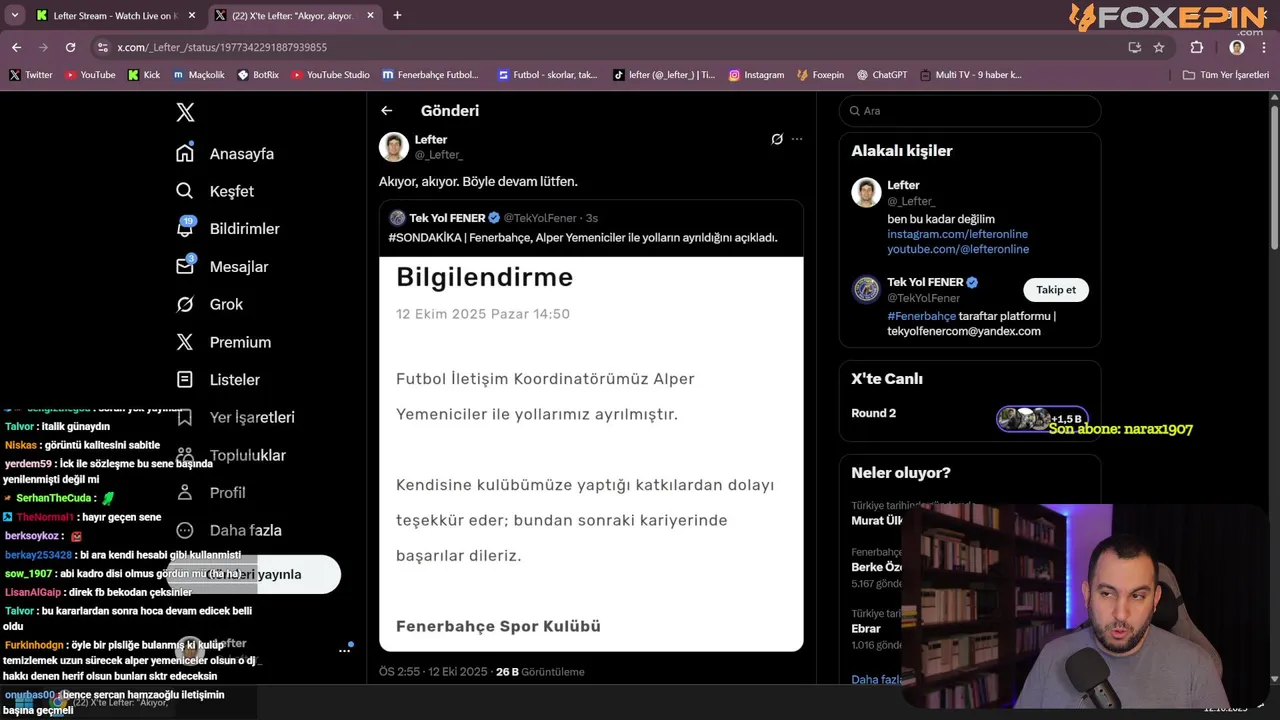
Task: Click the address bar URL
Action: tap(222, 47)
